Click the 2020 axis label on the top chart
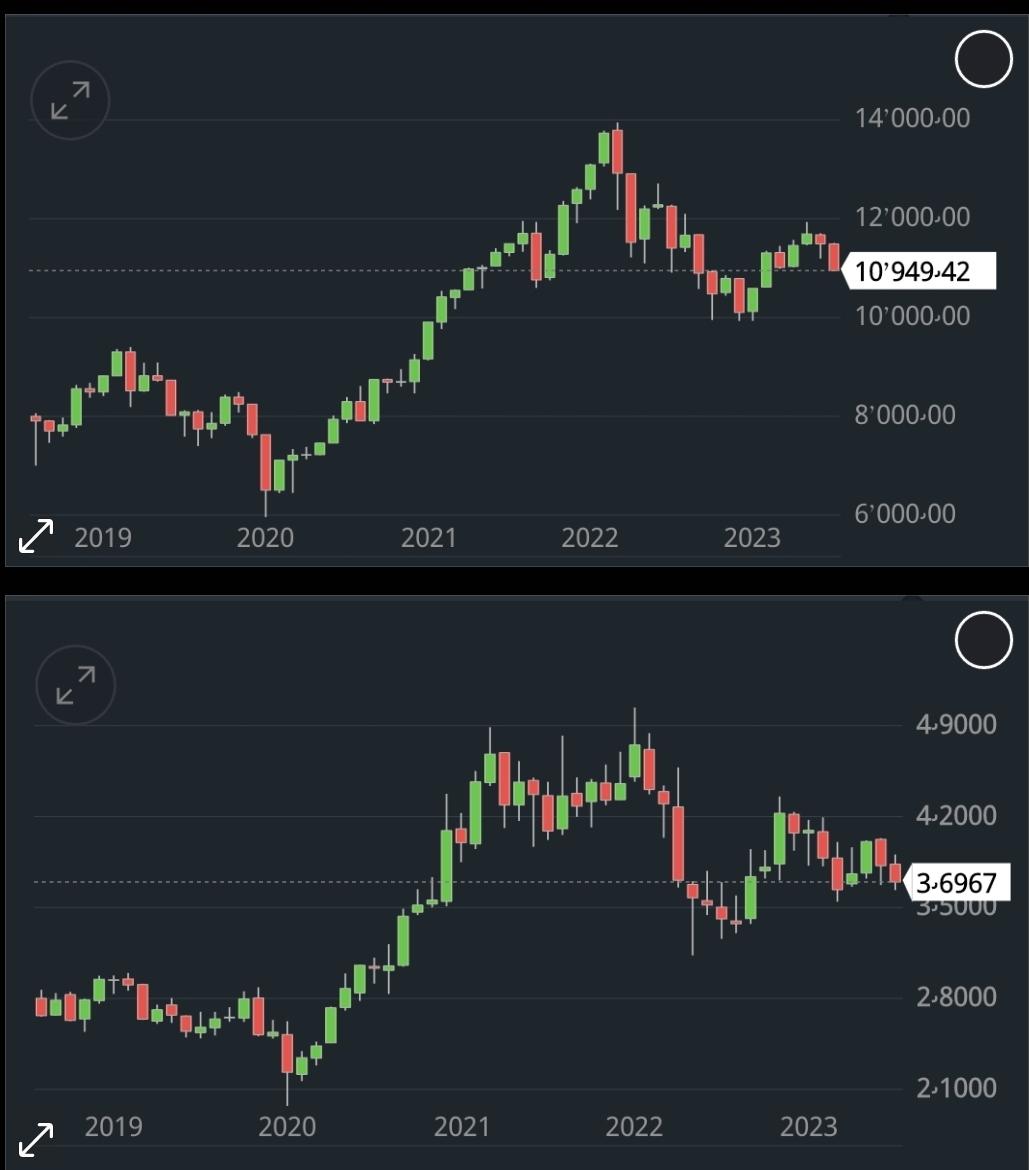 (x=265, y=537)
